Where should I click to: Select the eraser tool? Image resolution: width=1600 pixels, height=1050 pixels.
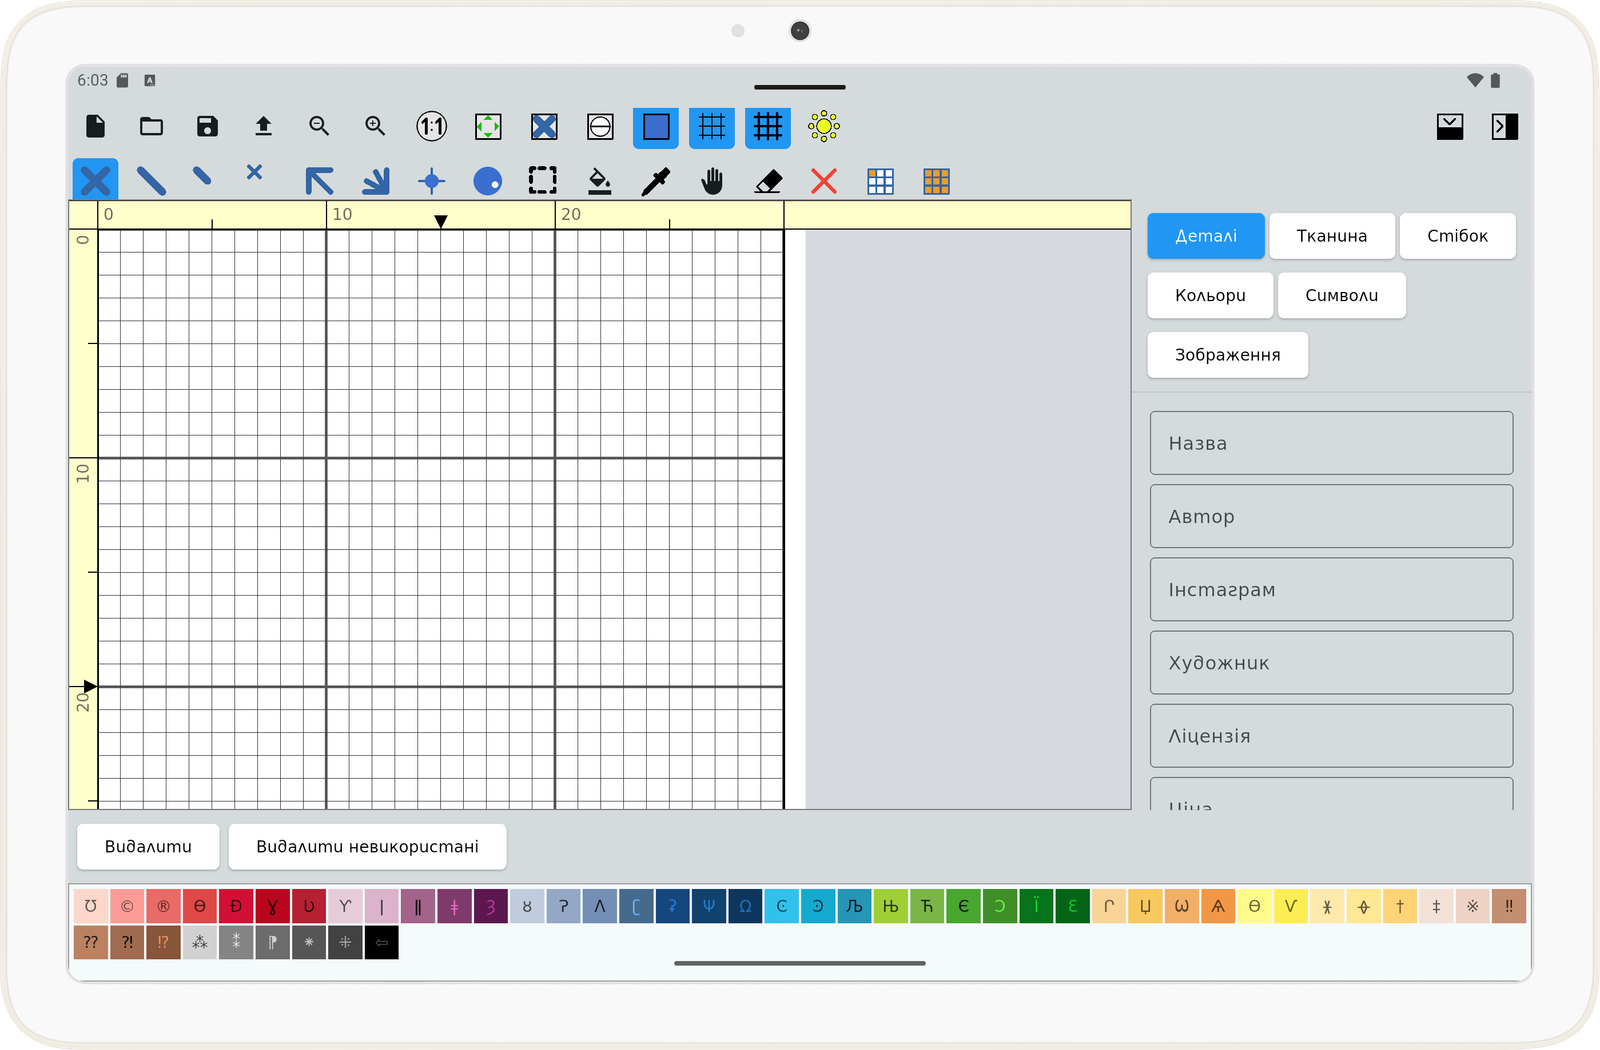[768, 181]
